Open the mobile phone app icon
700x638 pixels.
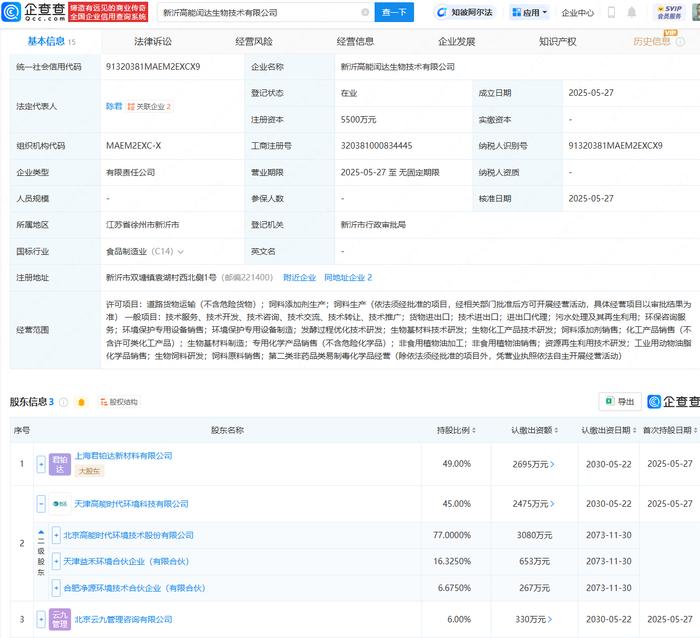(x=612, y=13)
